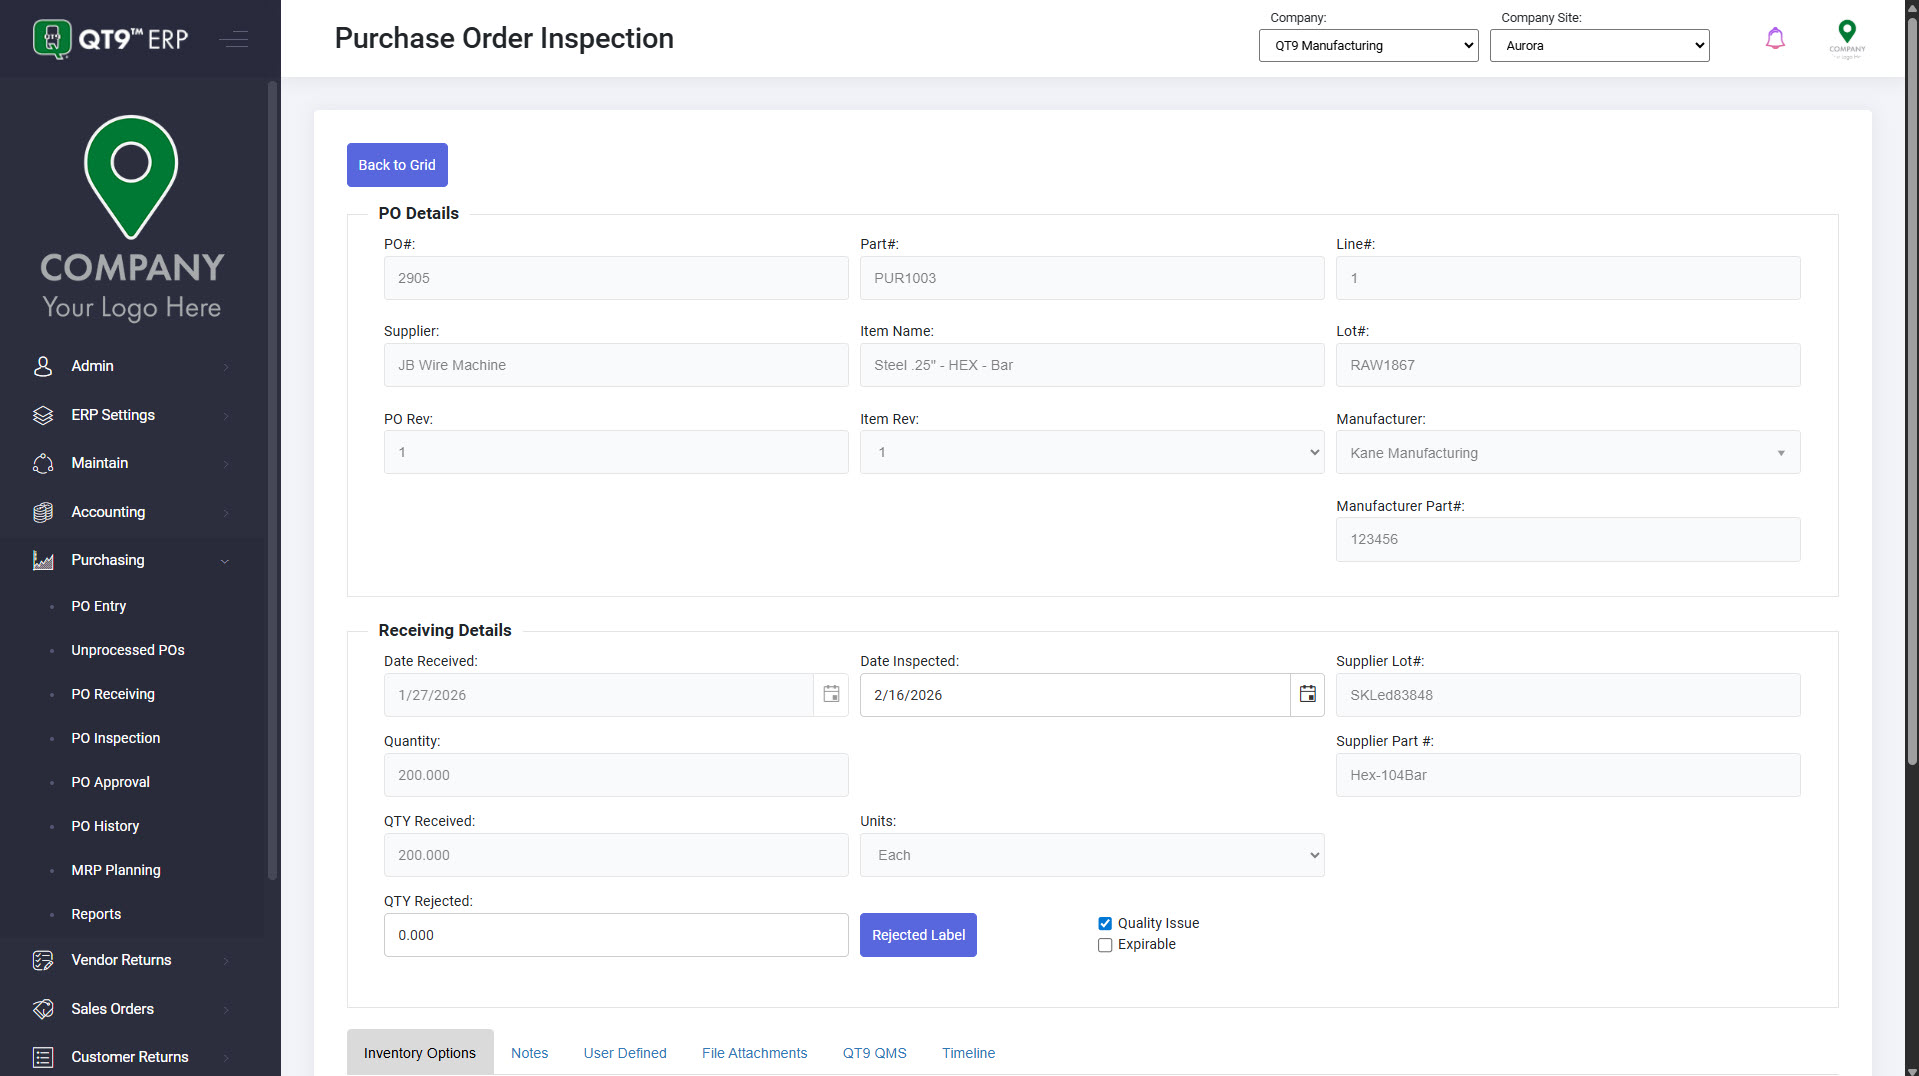
Task: Open PO History in the sidebar
Action: click(105, 826)
